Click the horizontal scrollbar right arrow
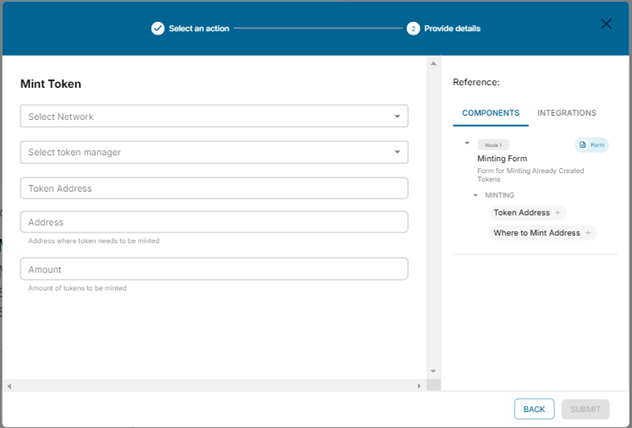Screen dimensions: 632x428 pos(419,386)
